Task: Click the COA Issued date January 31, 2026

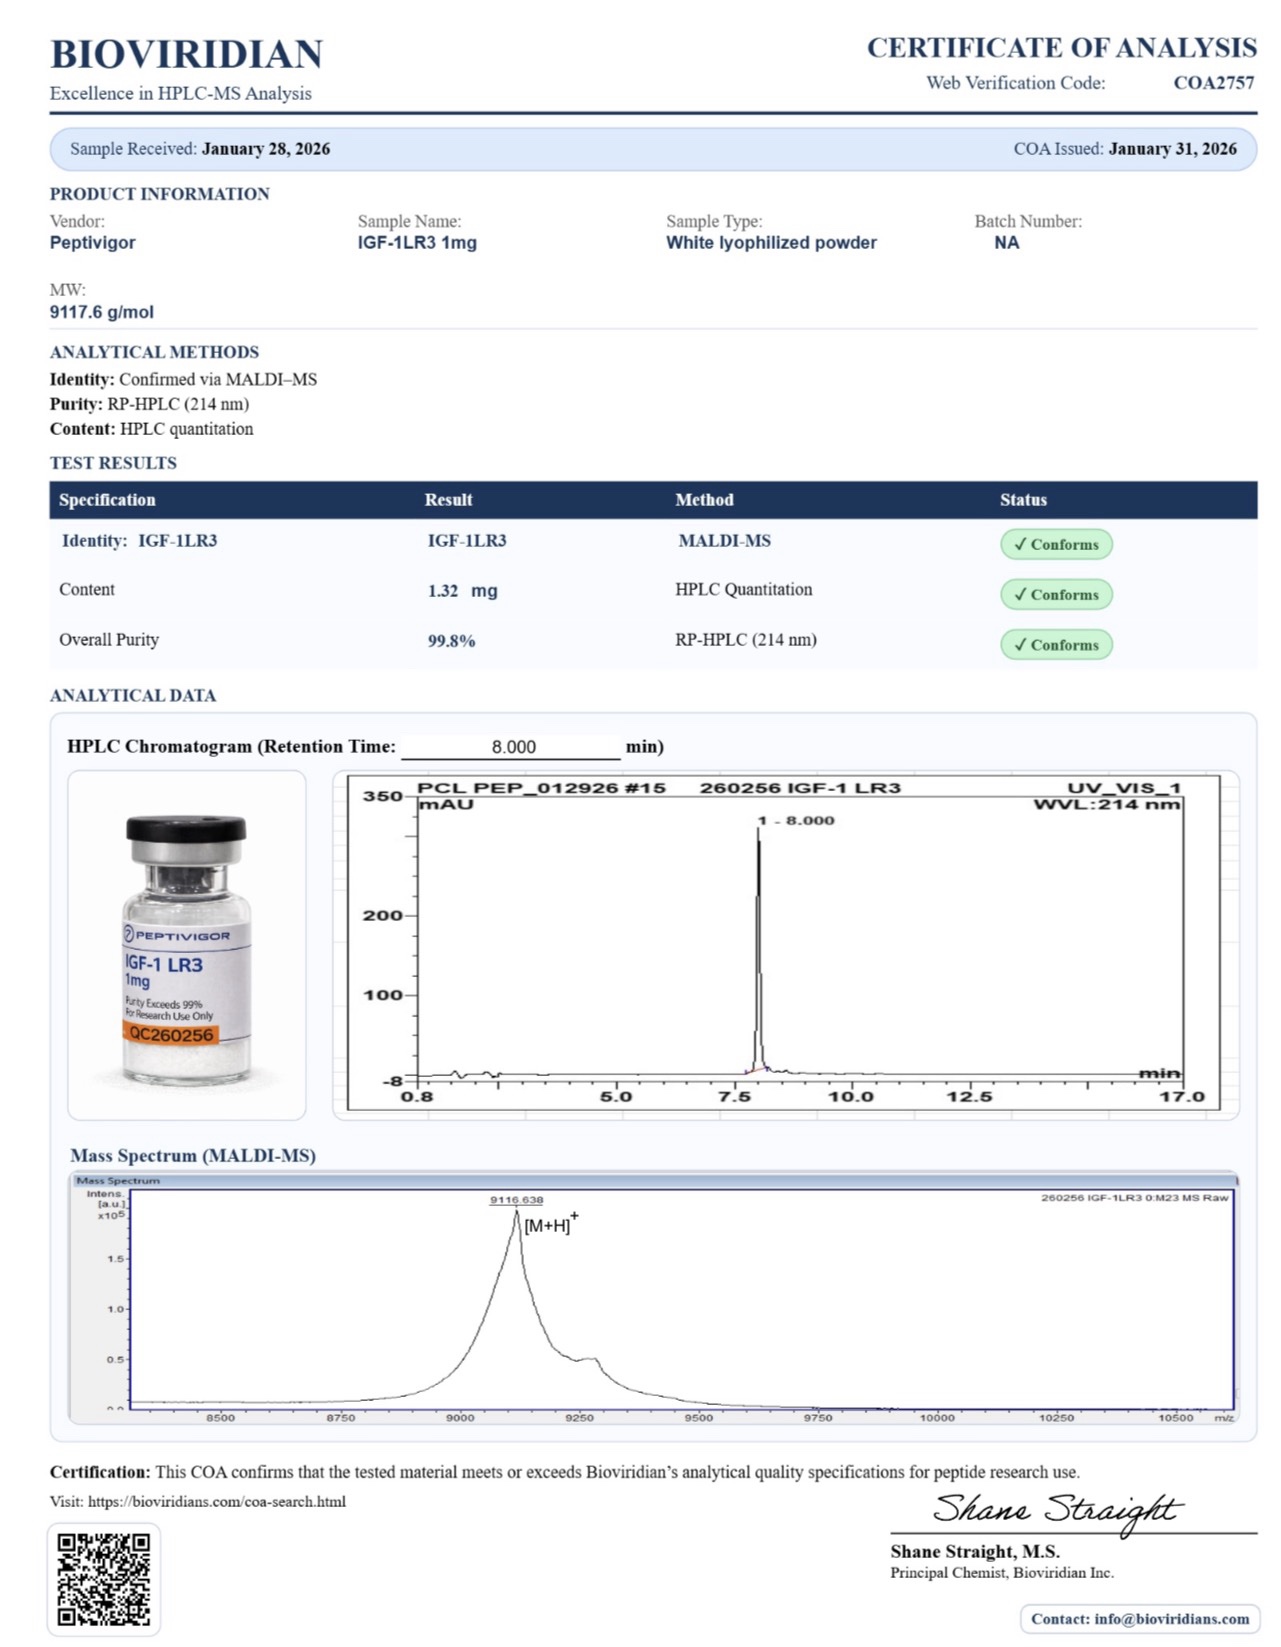Action: coord(1172,149)
